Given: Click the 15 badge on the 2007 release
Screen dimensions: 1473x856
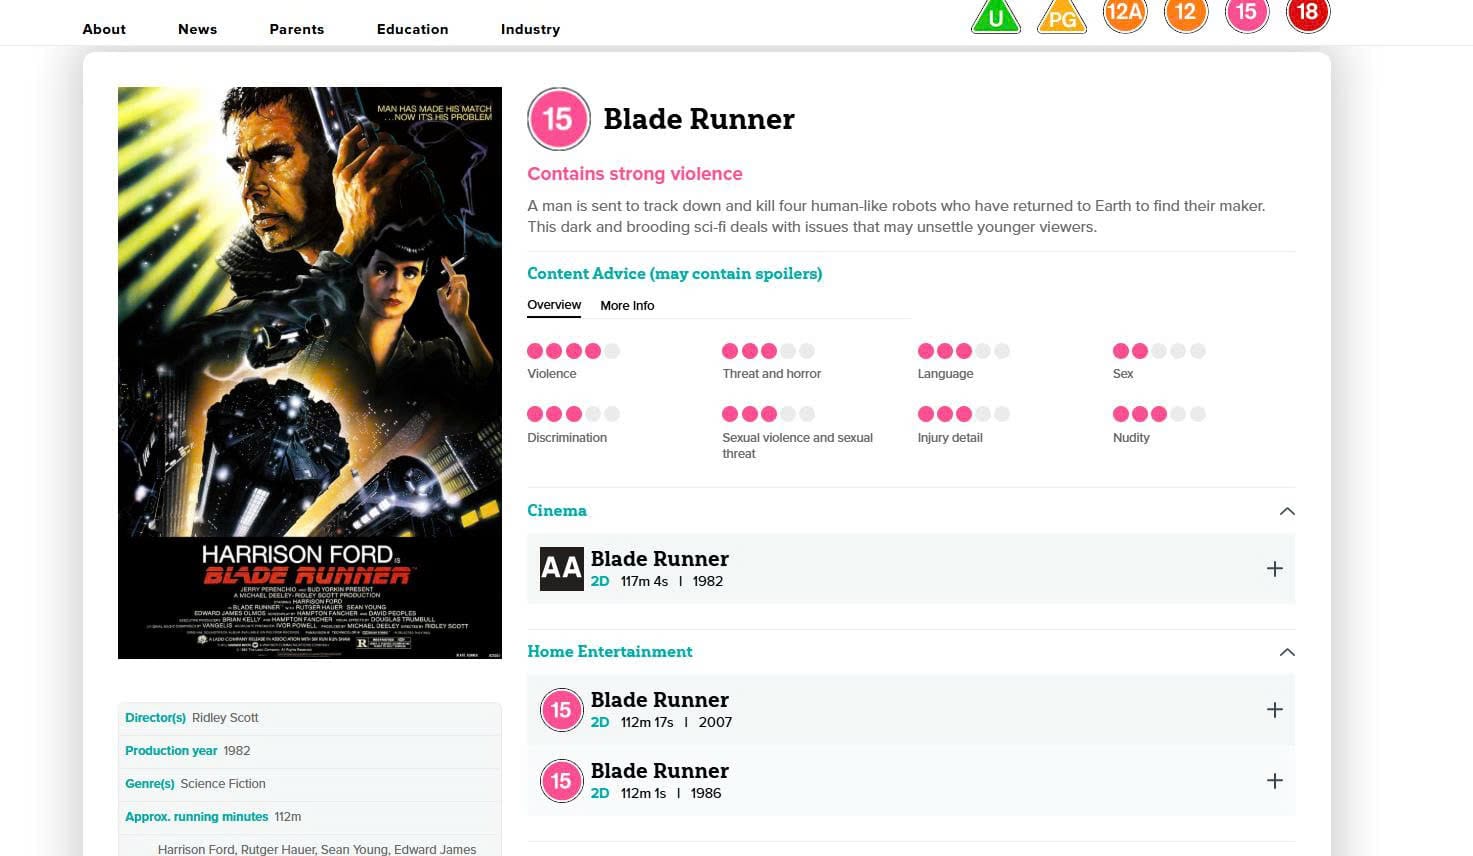Looking at the screenshot, I should pos(561,710).
